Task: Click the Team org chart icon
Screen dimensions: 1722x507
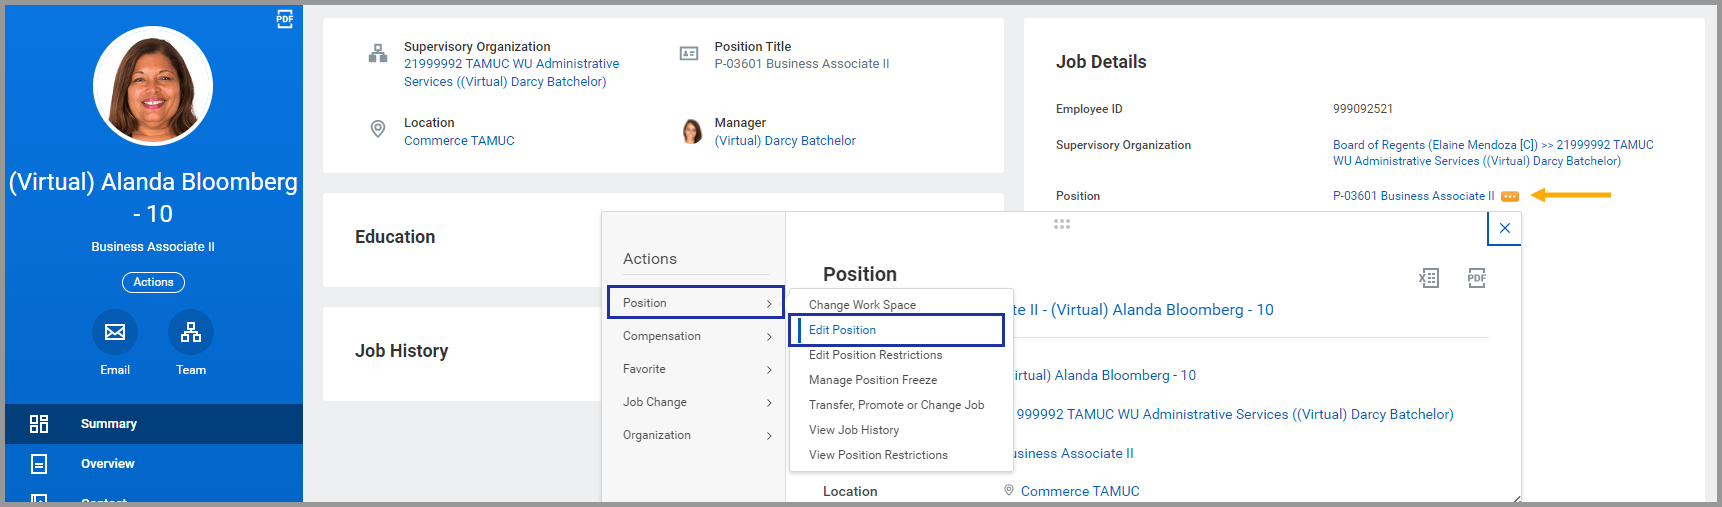Action: [191, 332]
